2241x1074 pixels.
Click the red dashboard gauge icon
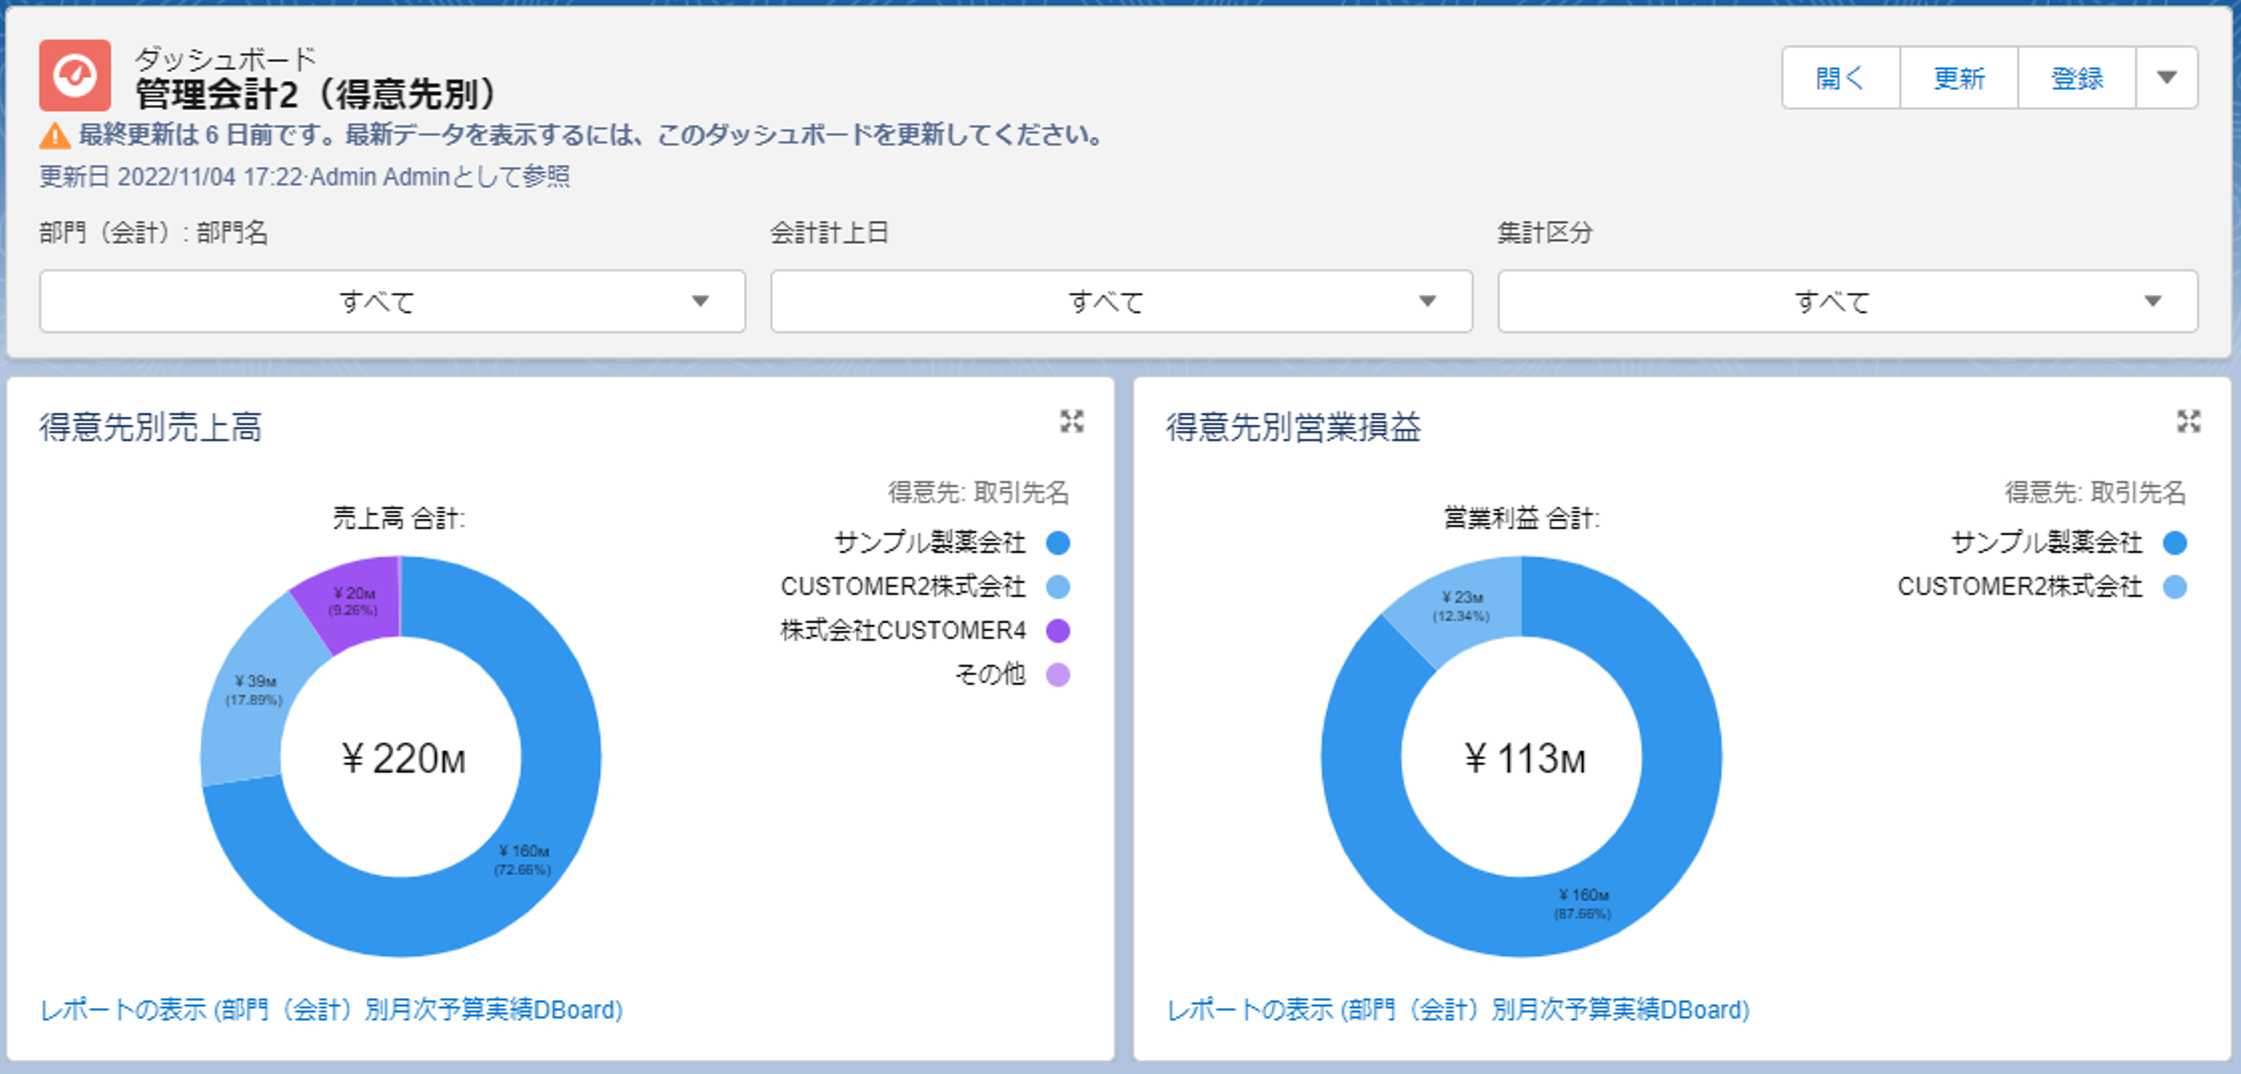75,76
